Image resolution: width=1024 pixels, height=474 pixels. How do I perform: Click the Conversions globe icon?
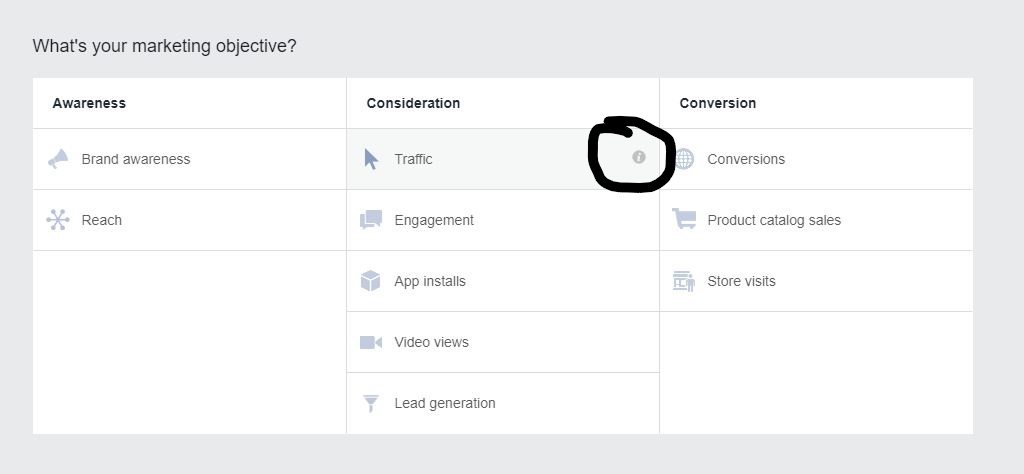pyautogui.click(x=684, y=159)
